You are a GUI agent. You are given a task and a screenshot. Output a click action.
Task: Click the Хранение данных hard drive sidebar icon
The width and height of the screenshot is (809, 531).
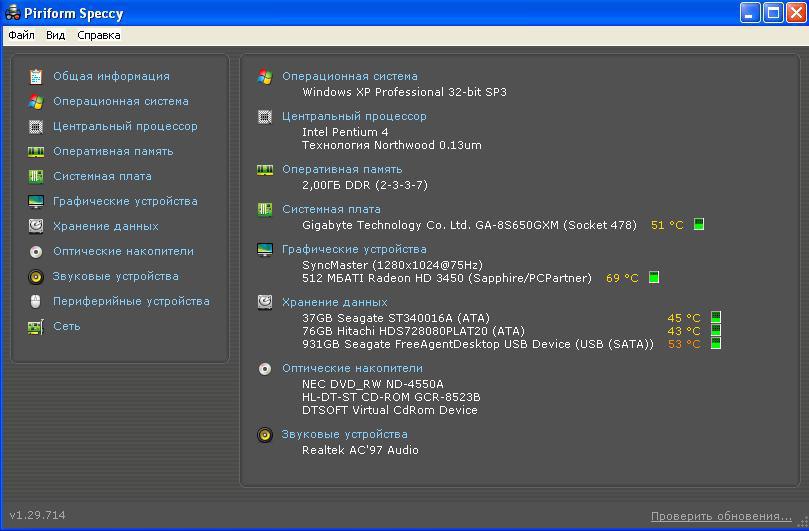(x=36, y=226)
